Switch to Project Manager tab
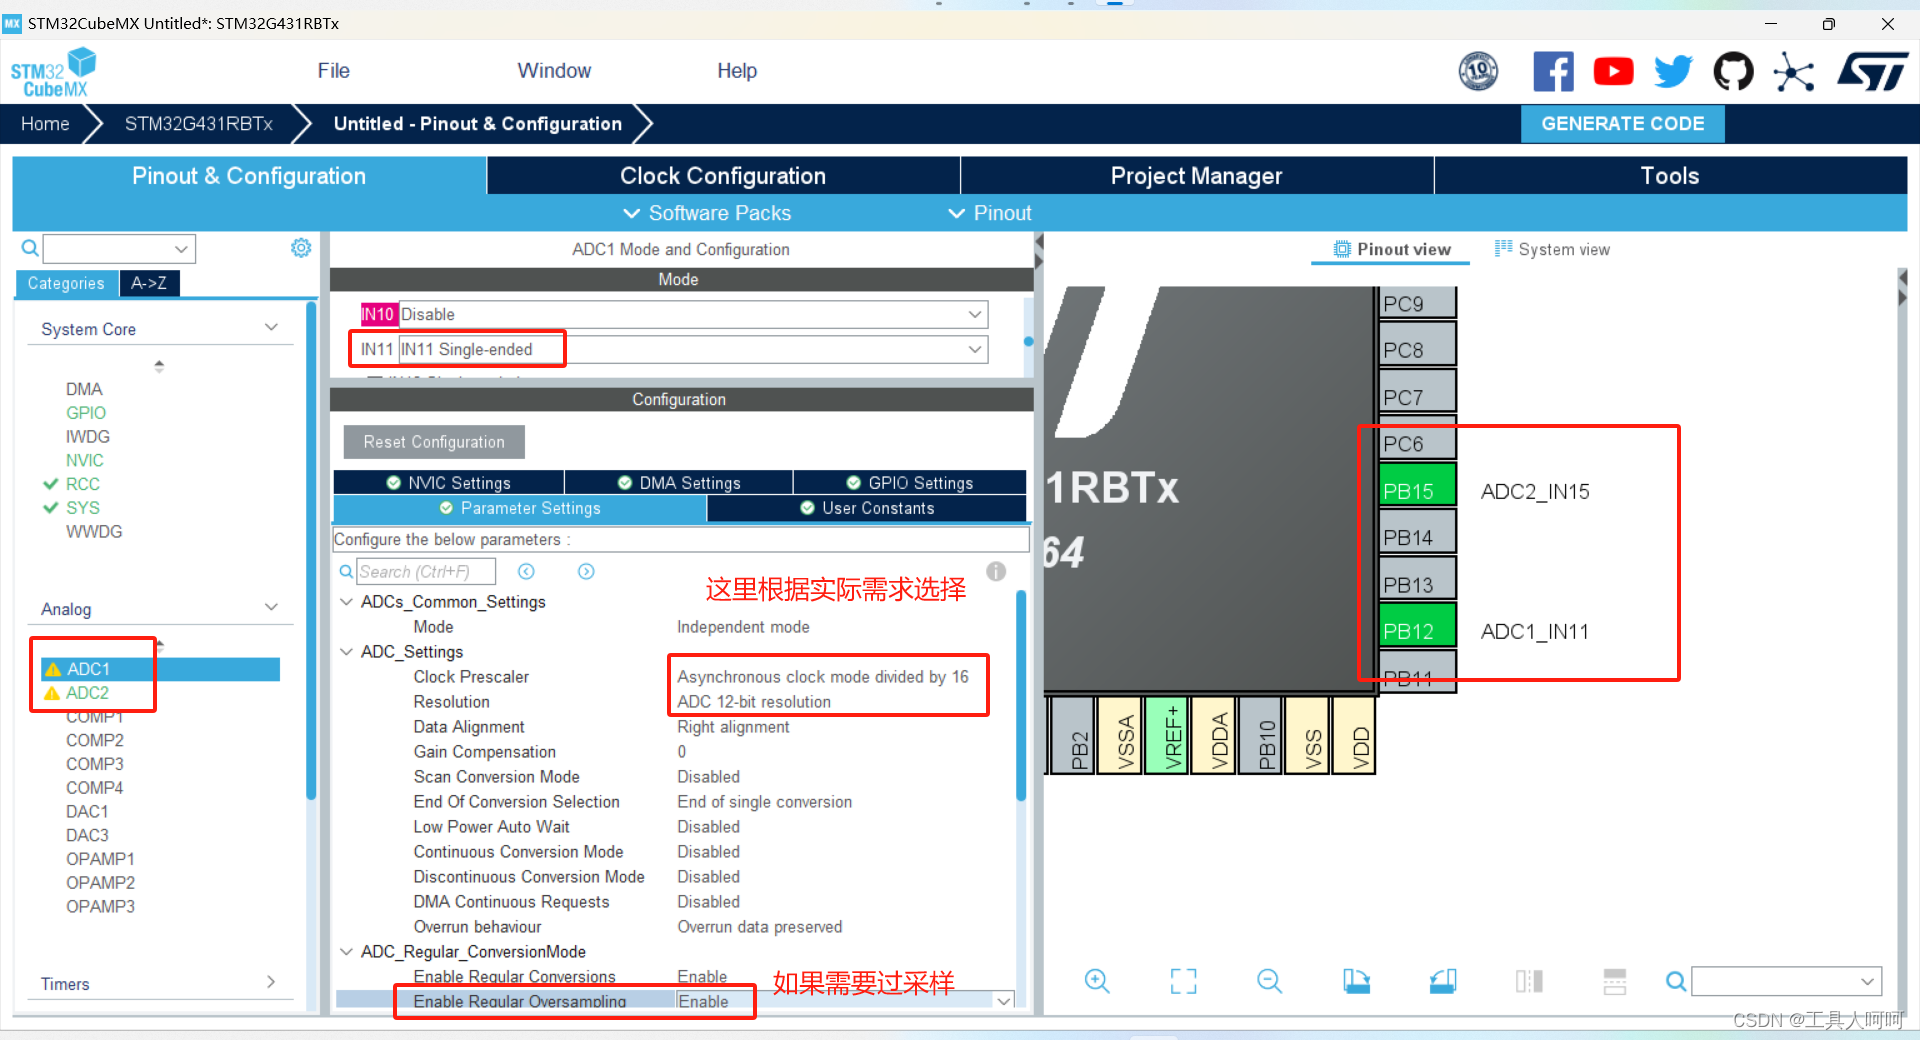Screen dimensions: 1920x1040 click(1196, 176)
